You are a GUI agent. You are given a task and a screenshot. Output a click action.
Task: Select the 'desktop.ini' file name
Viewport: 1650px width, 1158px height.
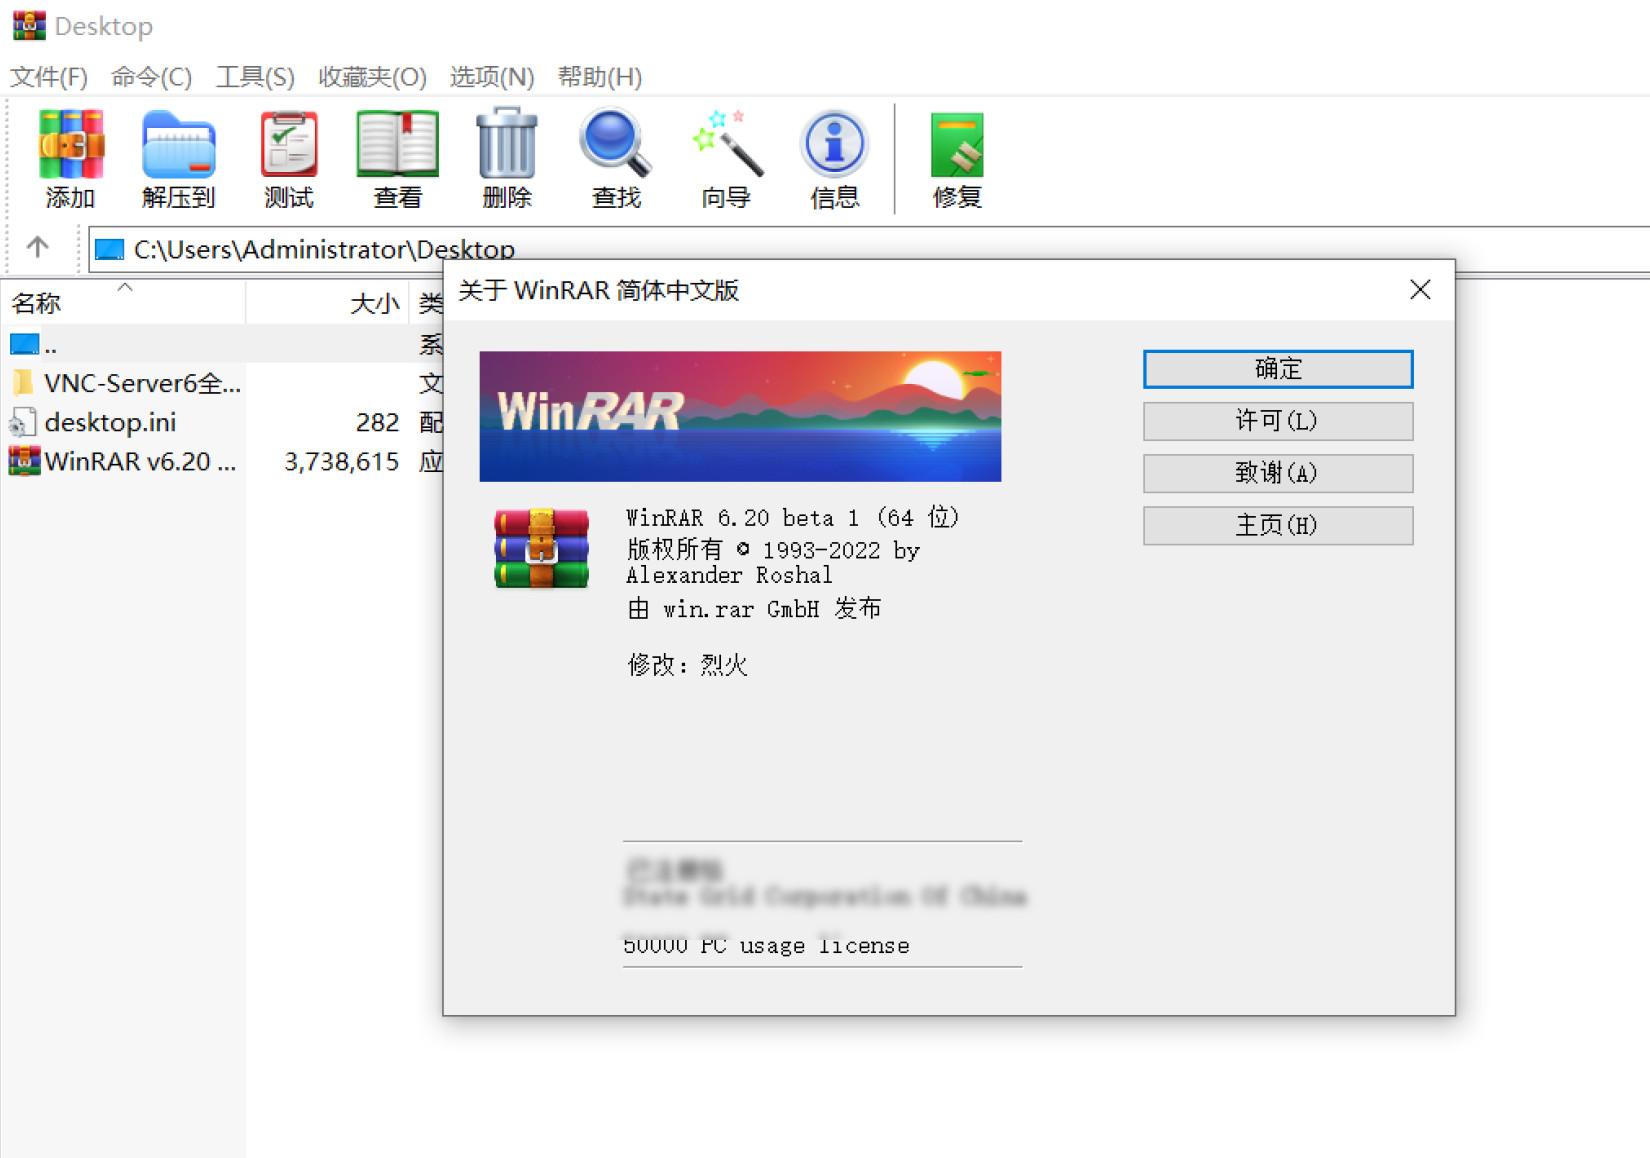(x=110, y=423)
